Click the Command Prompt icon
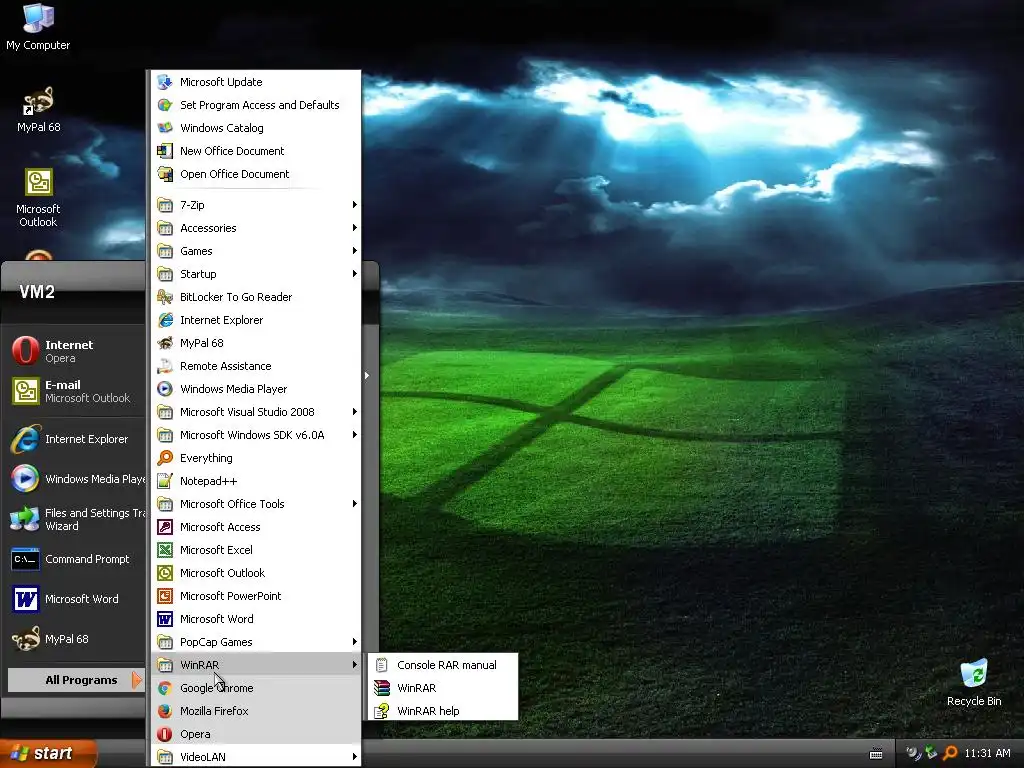 pos(25,559)
